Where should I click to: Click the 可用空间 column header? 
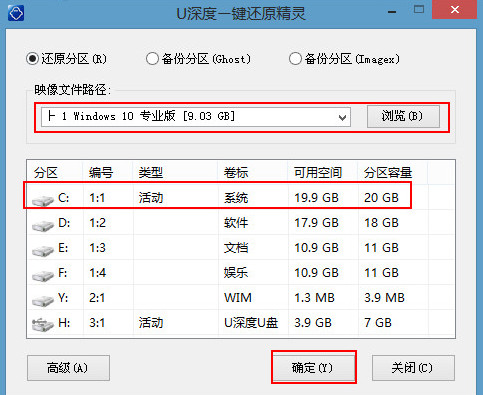tap(318, 173)
